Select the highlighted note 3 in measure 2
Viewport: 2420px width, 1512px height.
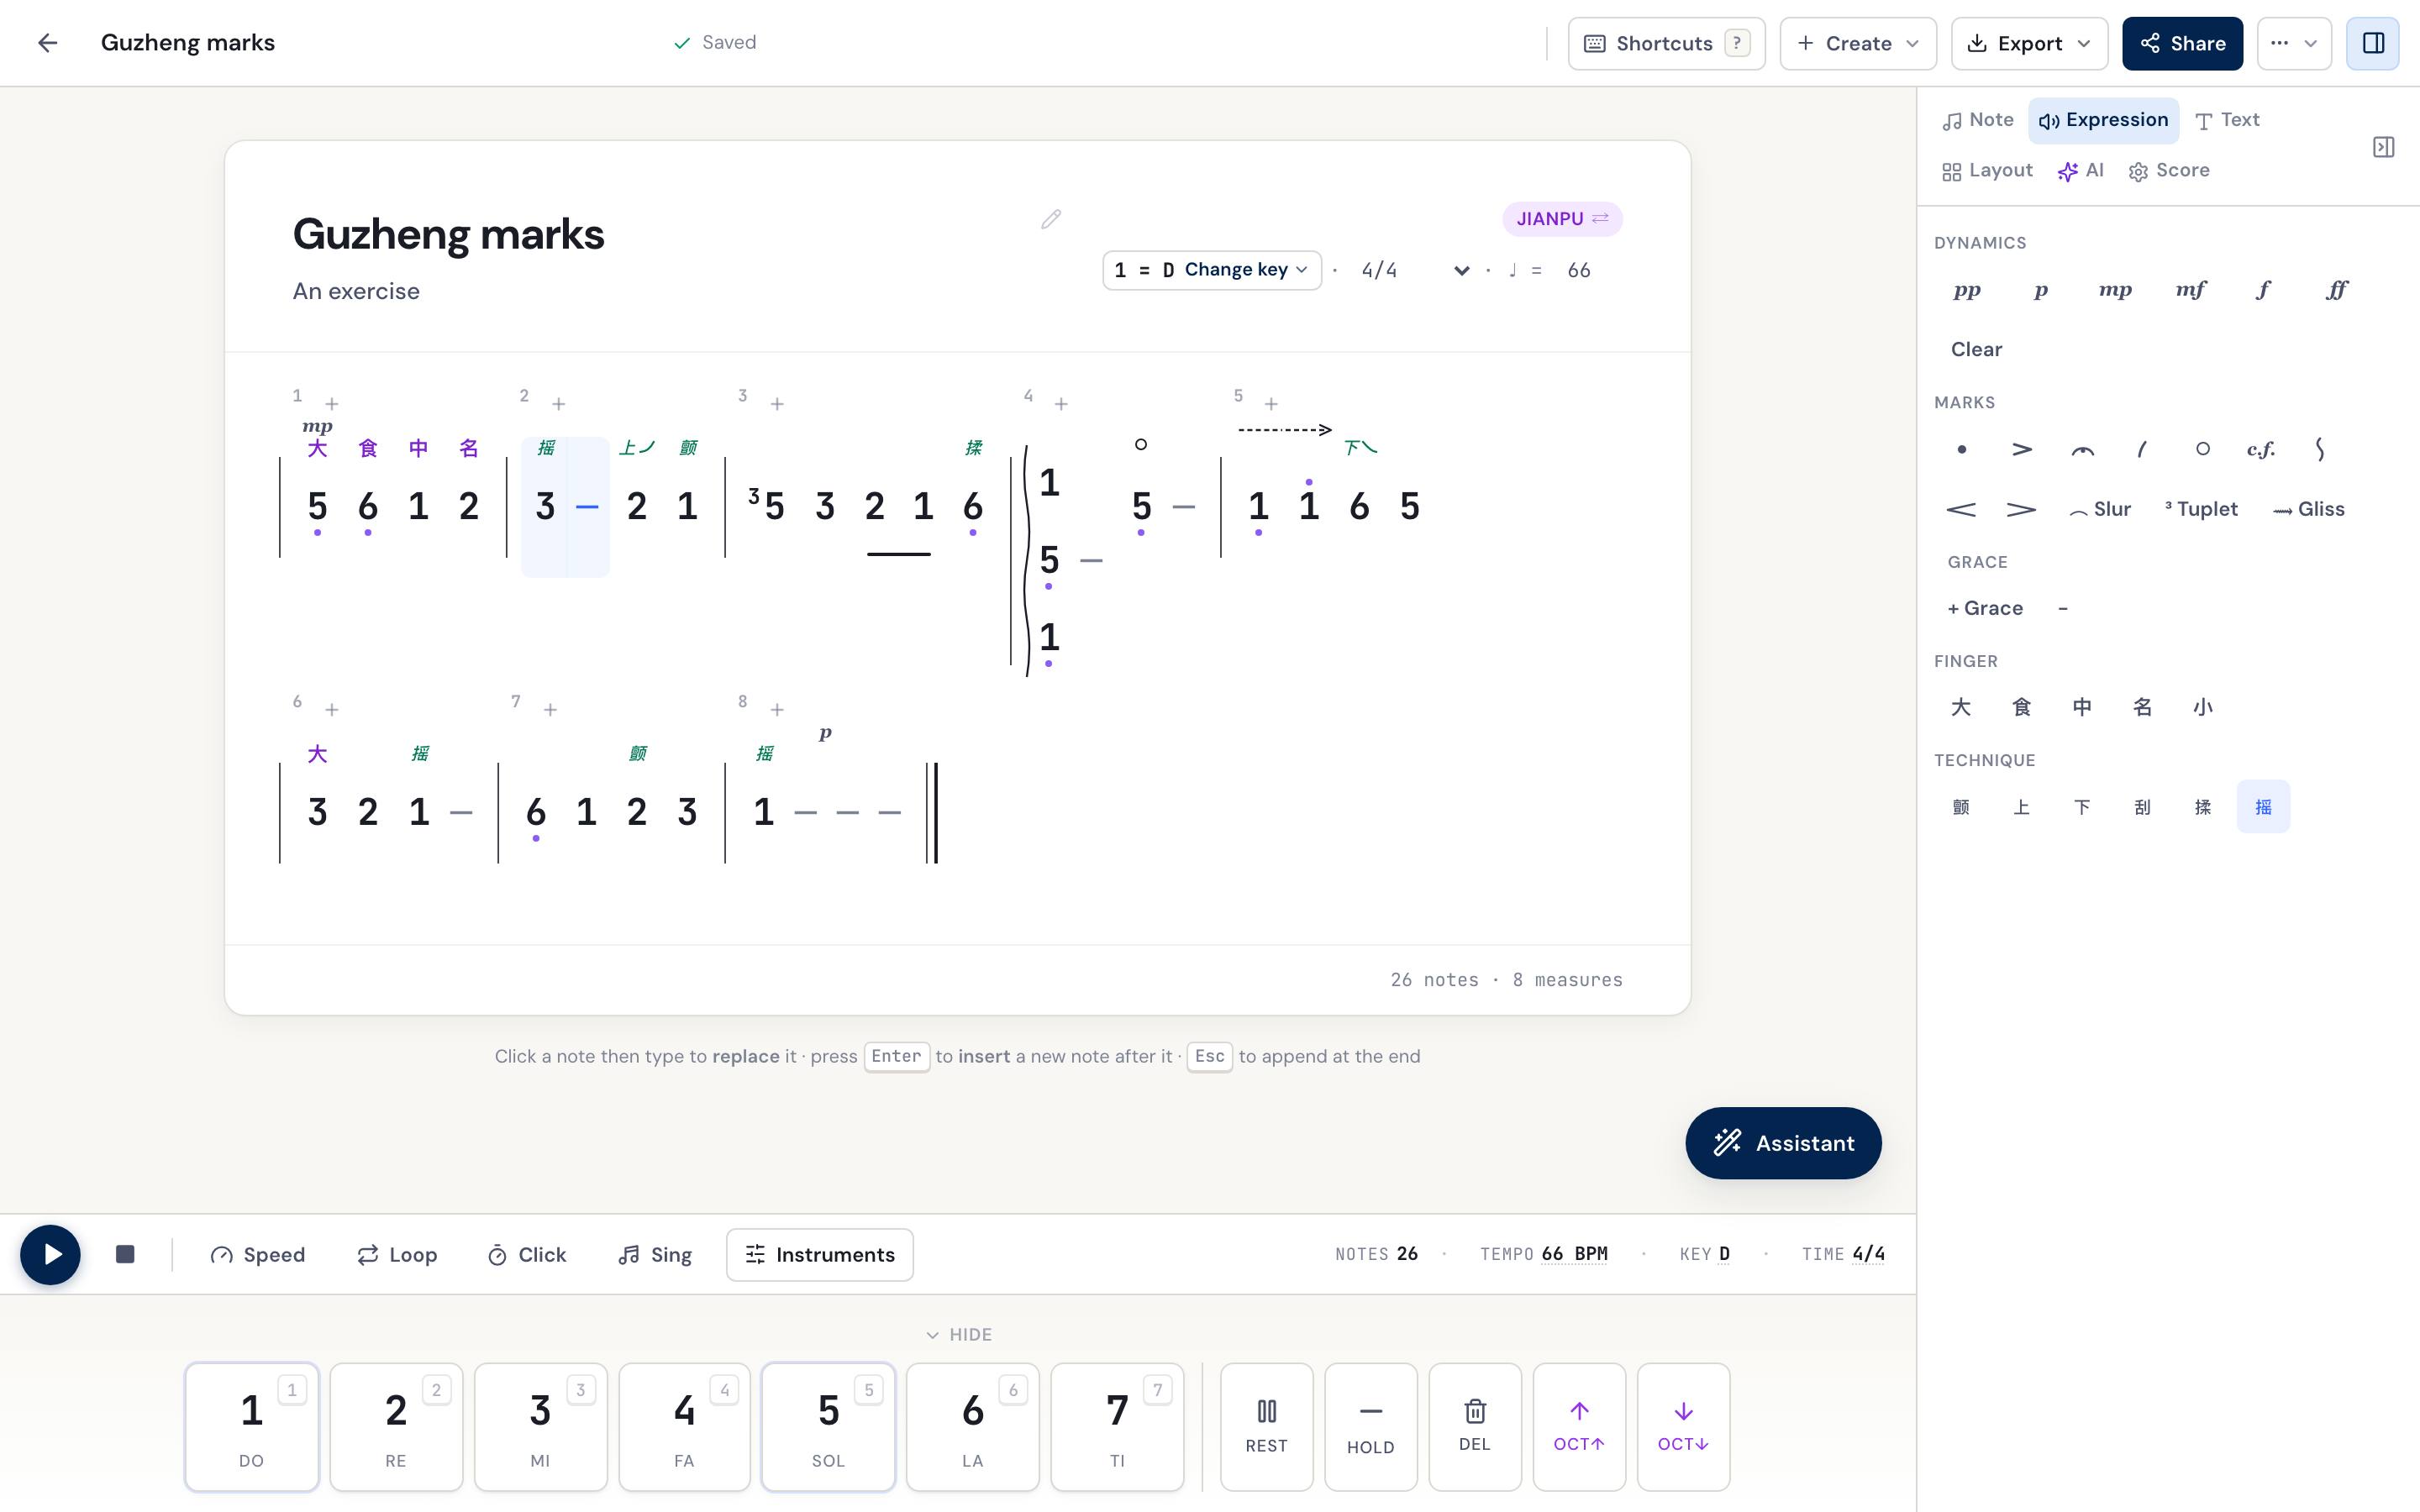click(545, 507)
